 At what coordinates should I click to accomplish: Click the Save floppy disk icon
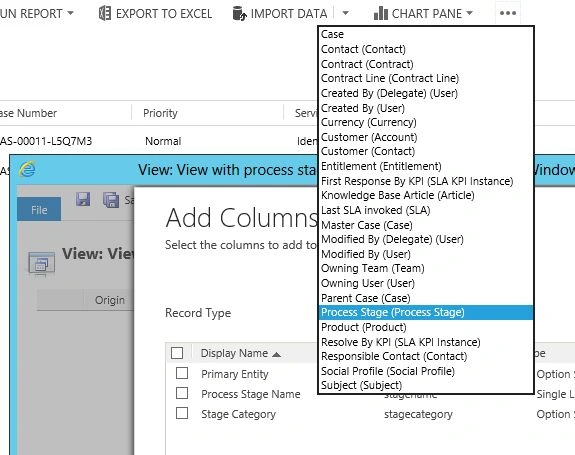pos(83,199)
